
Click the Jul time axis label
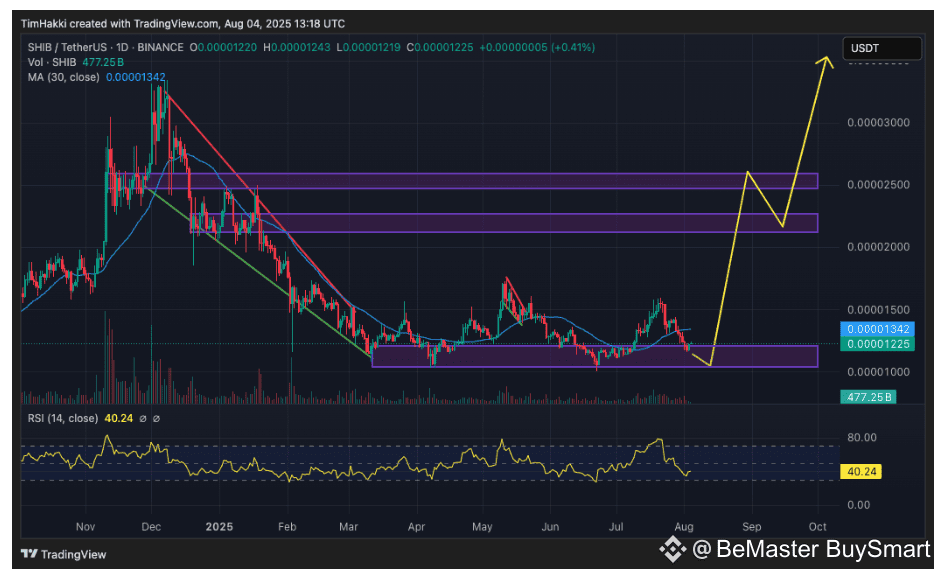click(616, 527)
